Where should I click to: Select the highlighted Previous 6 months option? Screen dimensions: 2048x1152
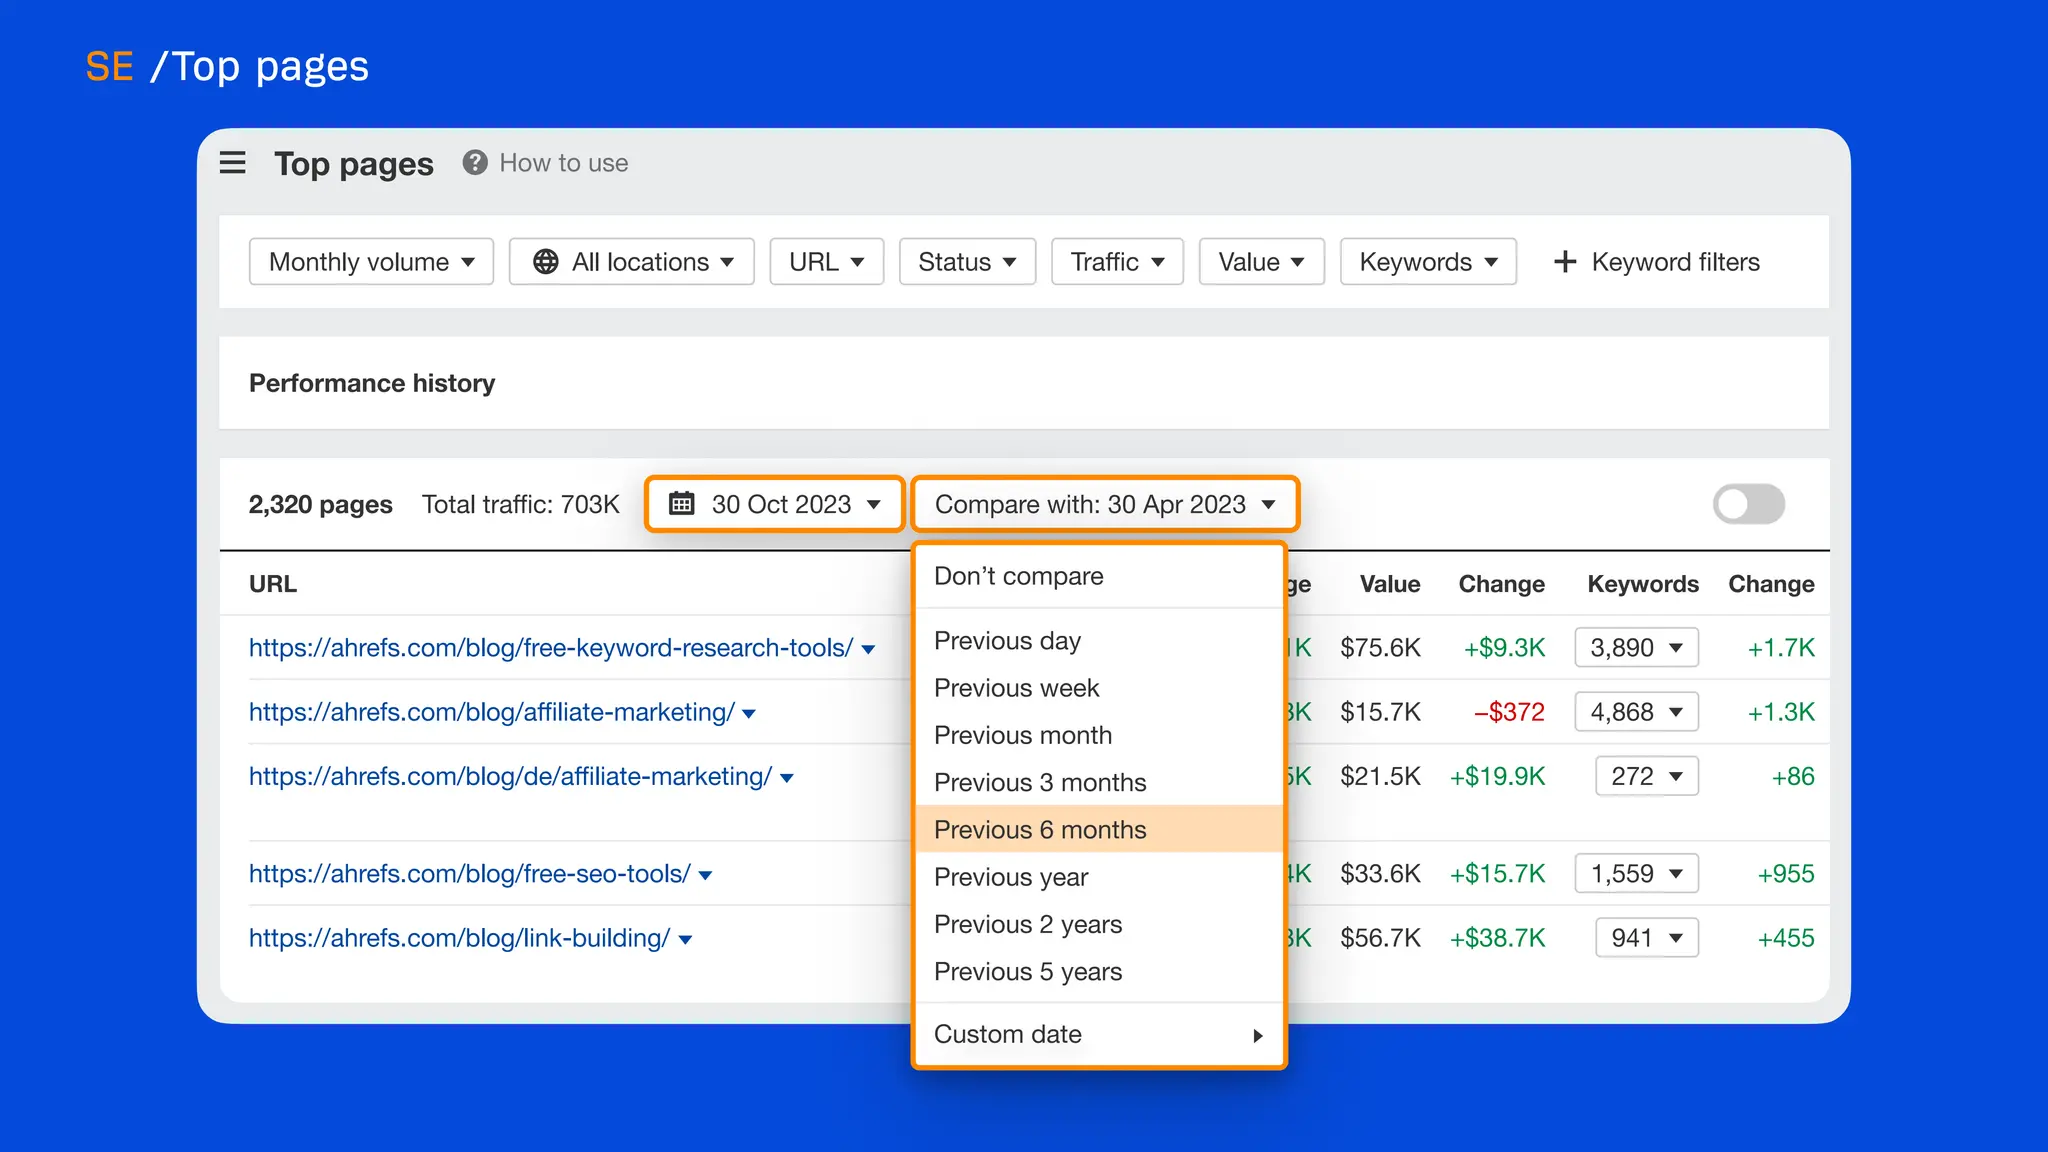(1099, 829)
